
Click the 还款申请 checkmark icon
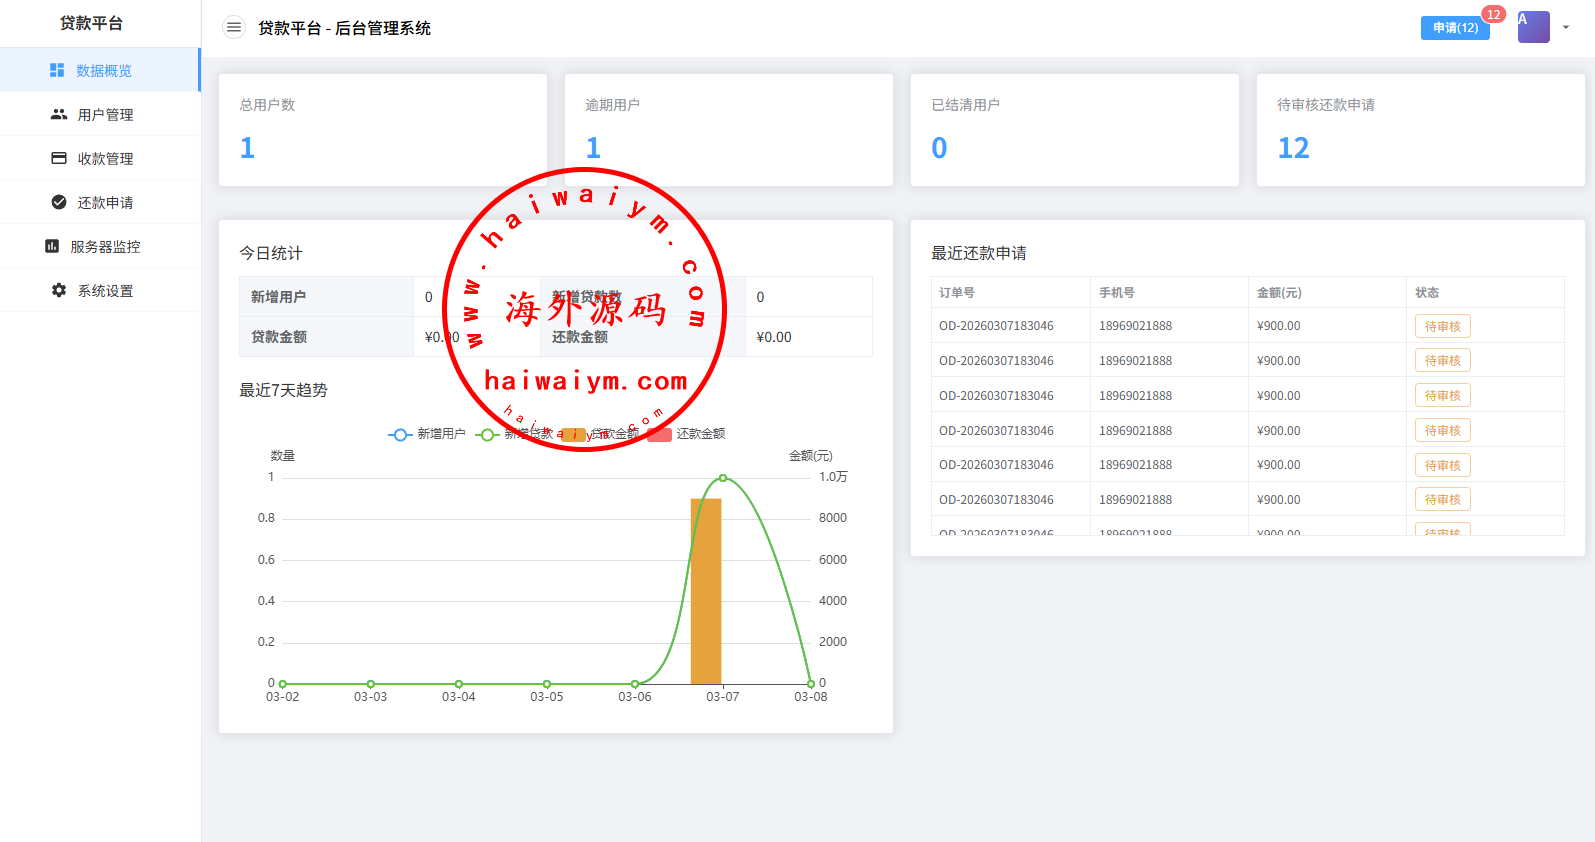click(x=59, y=202)
